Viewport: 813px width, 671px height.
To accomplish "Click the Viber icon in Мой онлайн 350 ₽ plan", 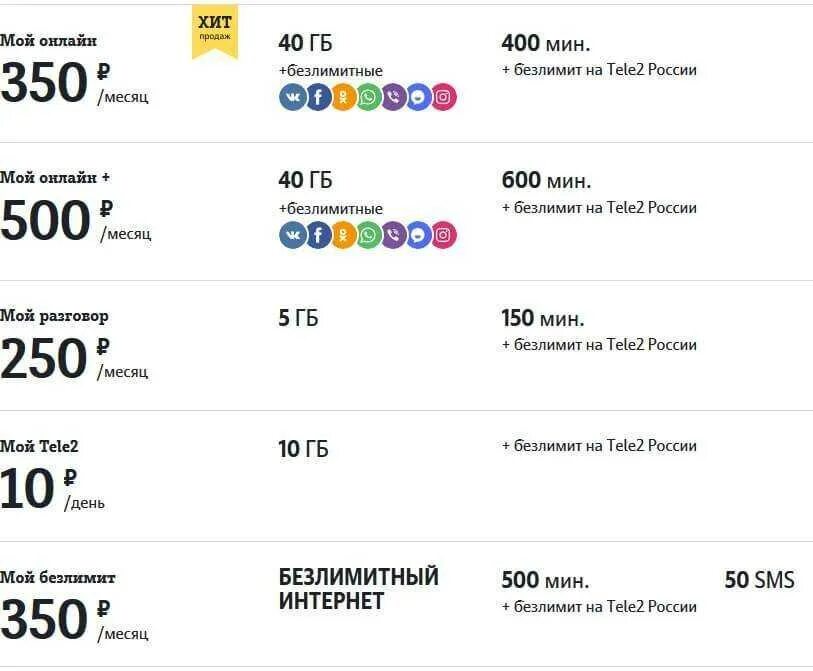I will click(x=393, y=97).
